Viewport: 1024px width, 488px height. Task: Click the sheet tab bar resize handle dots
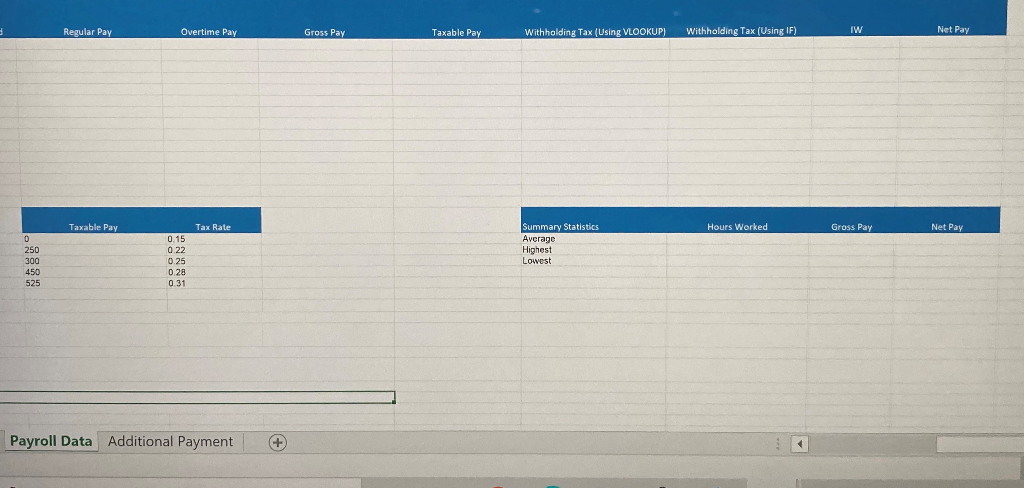[778, 444]
